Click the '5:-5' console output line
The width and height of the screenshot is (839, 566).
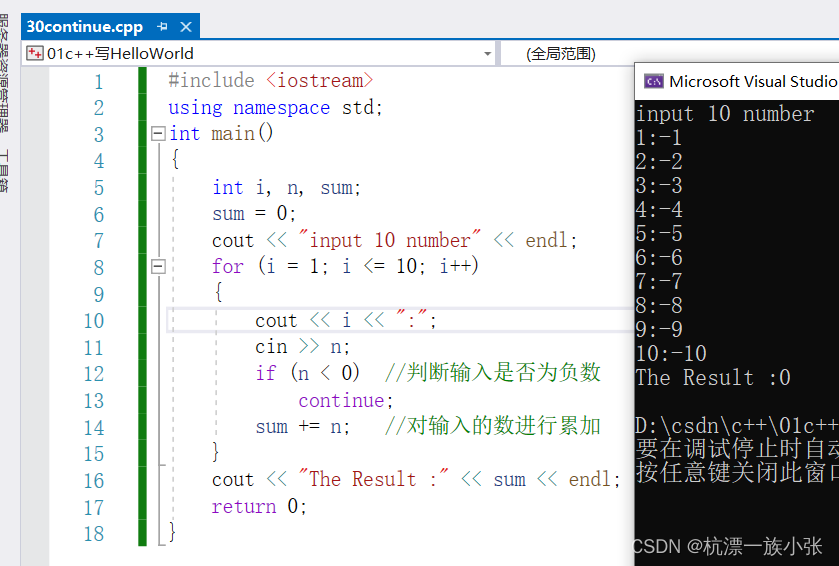point(659,234)
